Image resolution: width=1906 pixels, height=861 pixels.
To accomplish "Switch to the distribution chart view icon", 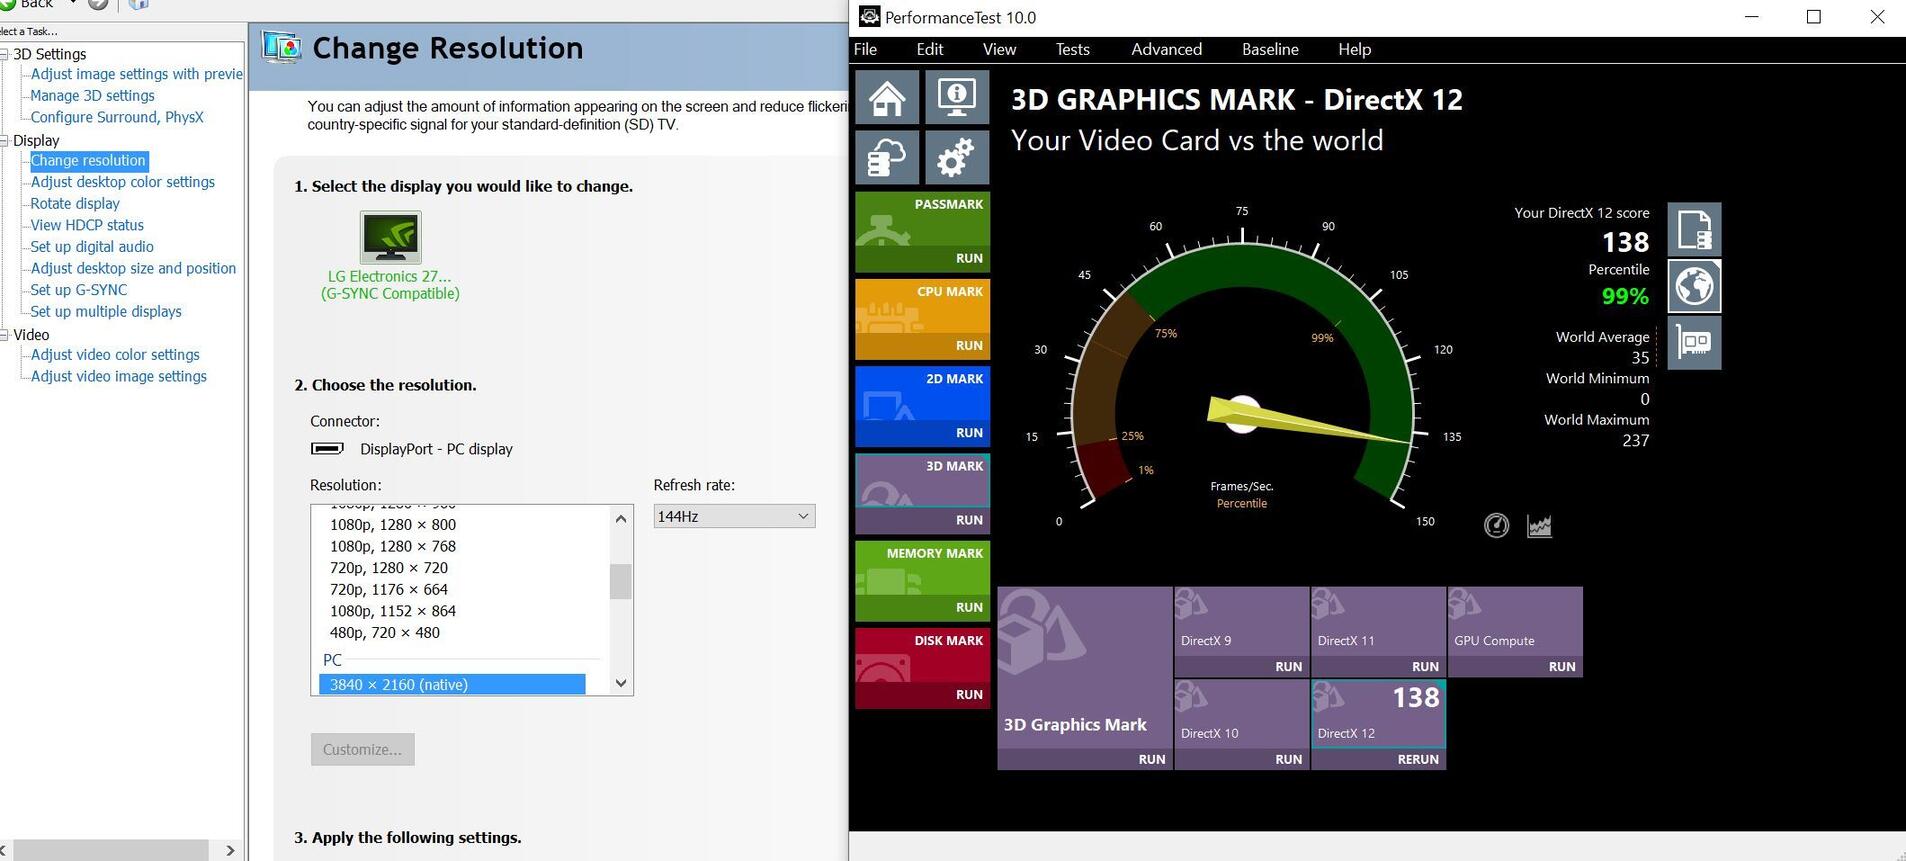I will pos(1539,525).
